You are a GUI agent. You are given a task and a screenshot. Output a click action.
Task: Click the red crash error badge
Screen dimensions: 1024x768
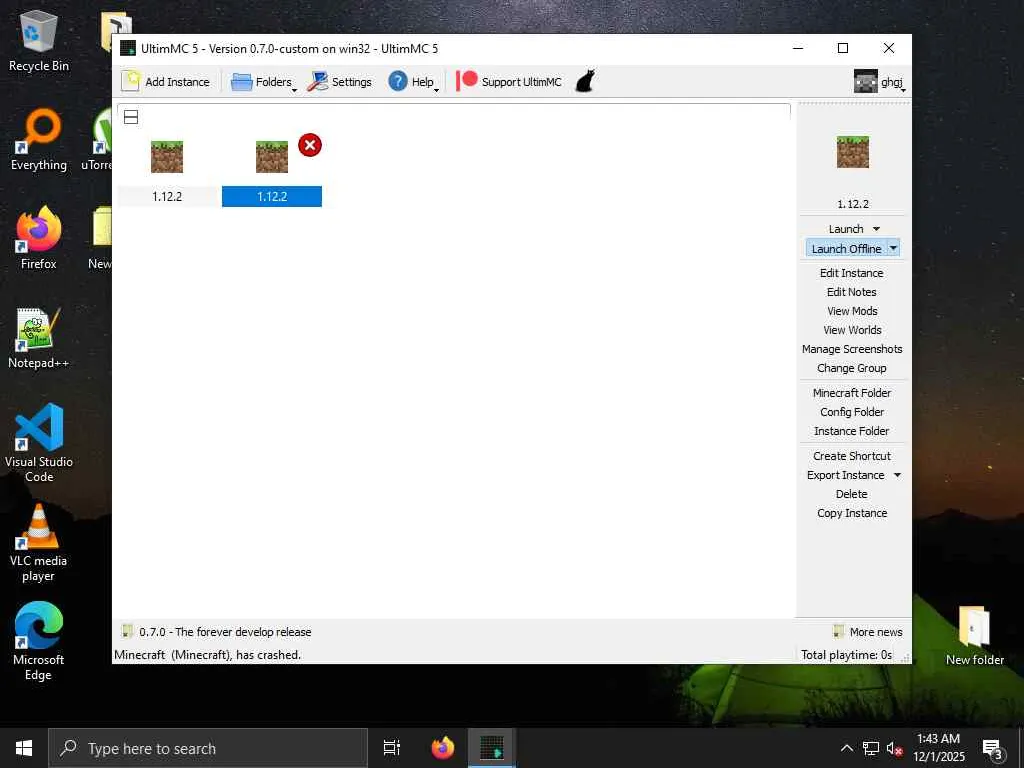click(310, 145)
